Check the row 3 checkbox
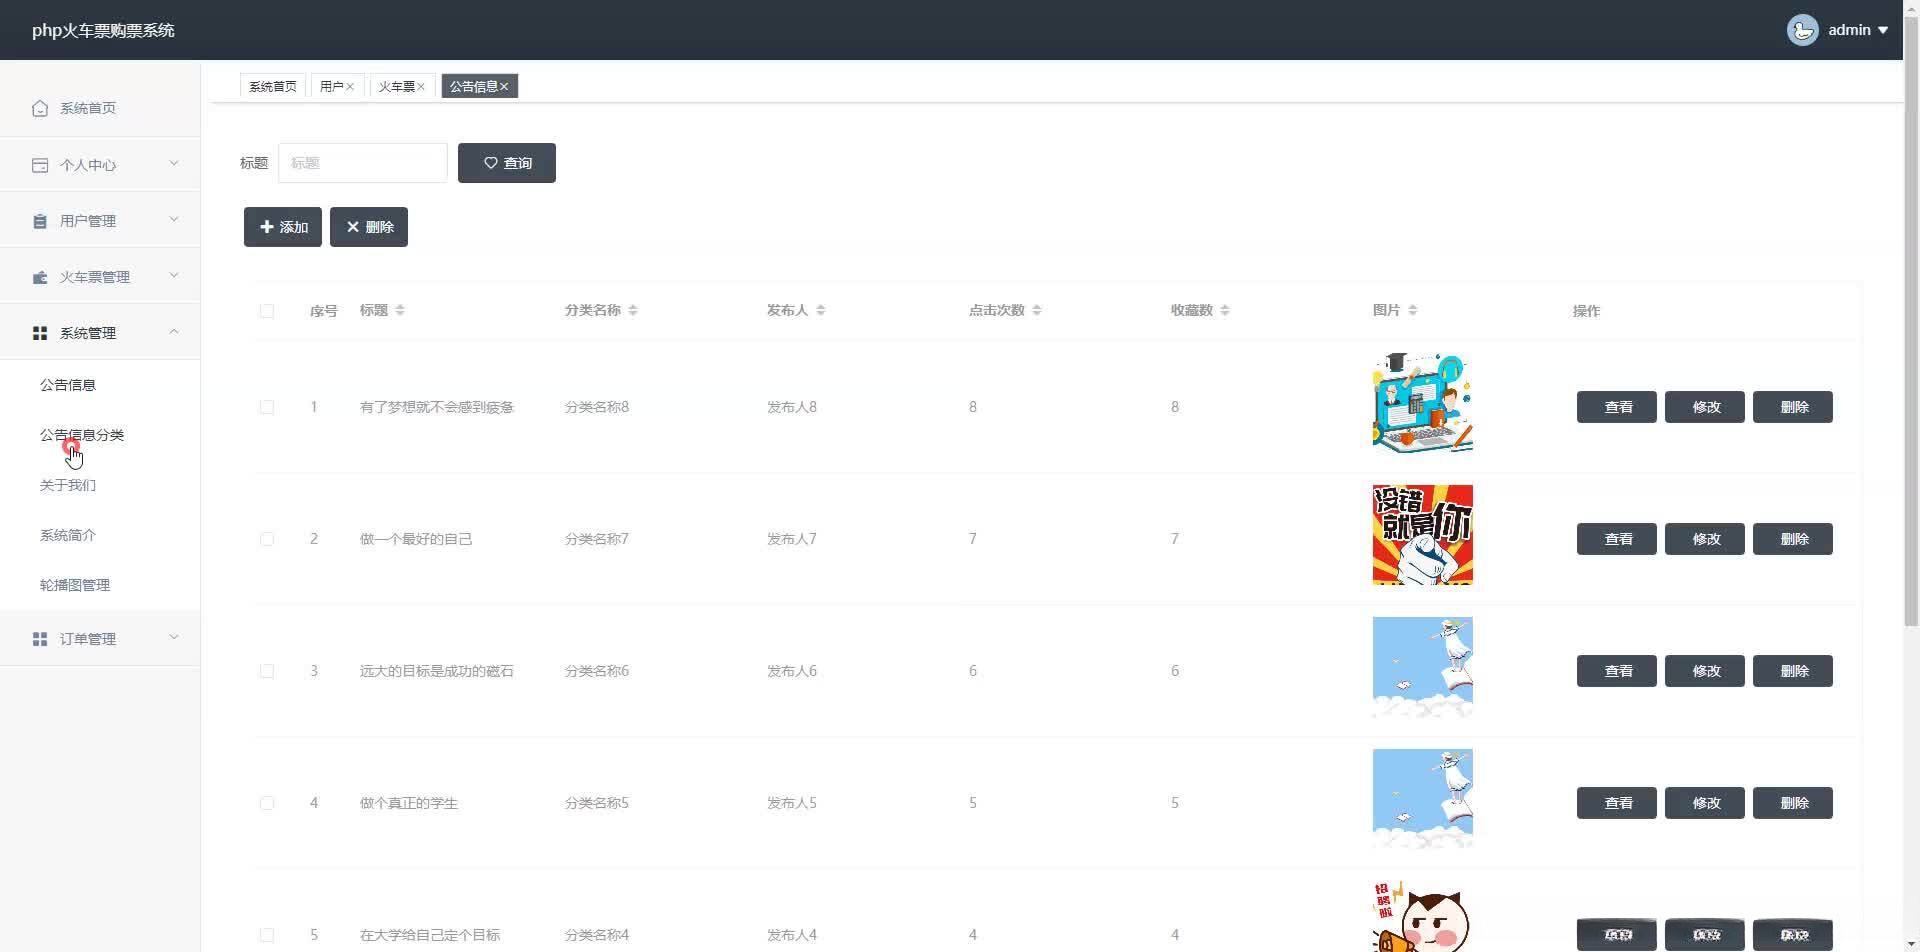The width and height of the screenshot is (1920, 952). point(266,671)
